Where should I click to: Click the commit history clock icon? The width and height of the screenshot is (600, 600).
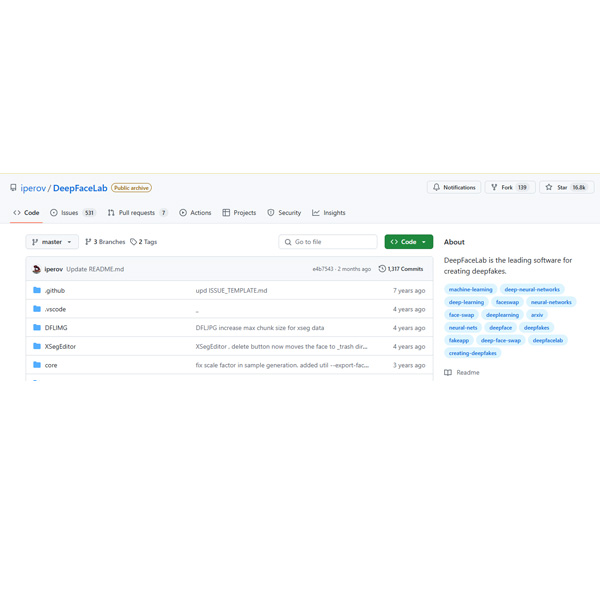point(382,269)
